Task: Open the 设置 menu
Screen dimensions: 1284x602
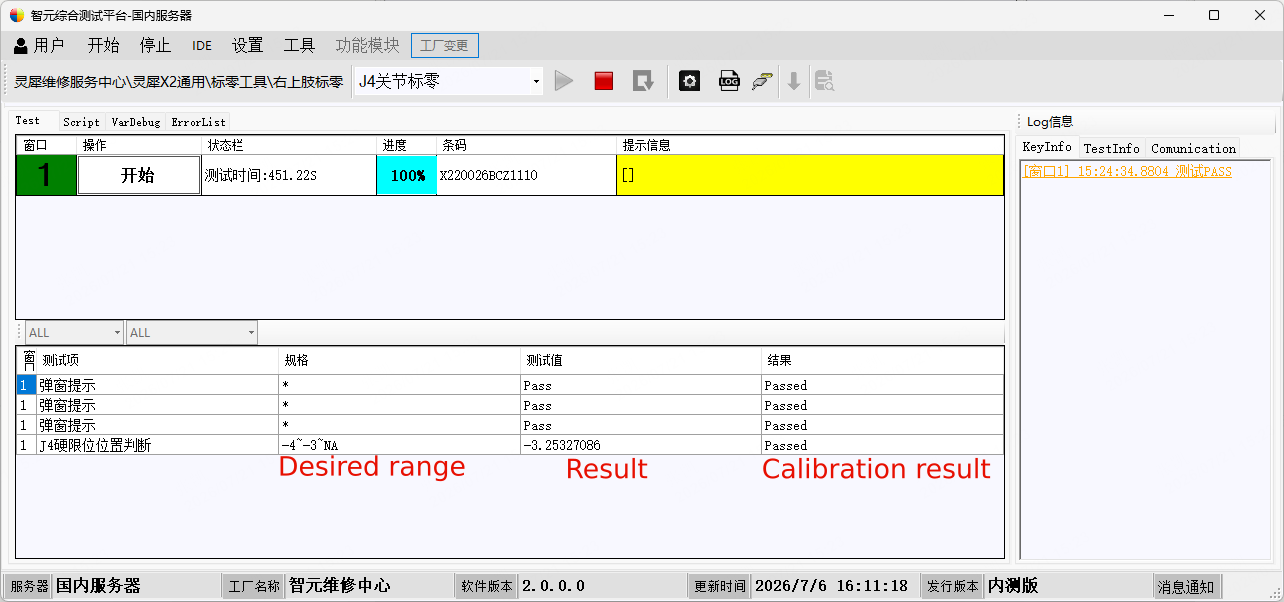Action: coord(247,45)
